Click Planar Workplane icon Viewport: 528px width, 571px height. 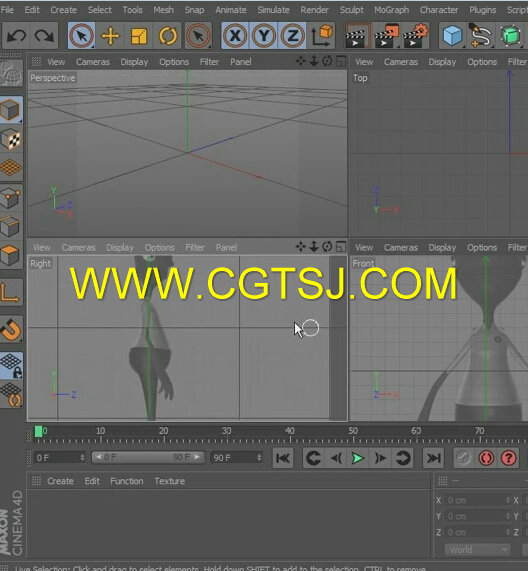click(x=11, y=395)
